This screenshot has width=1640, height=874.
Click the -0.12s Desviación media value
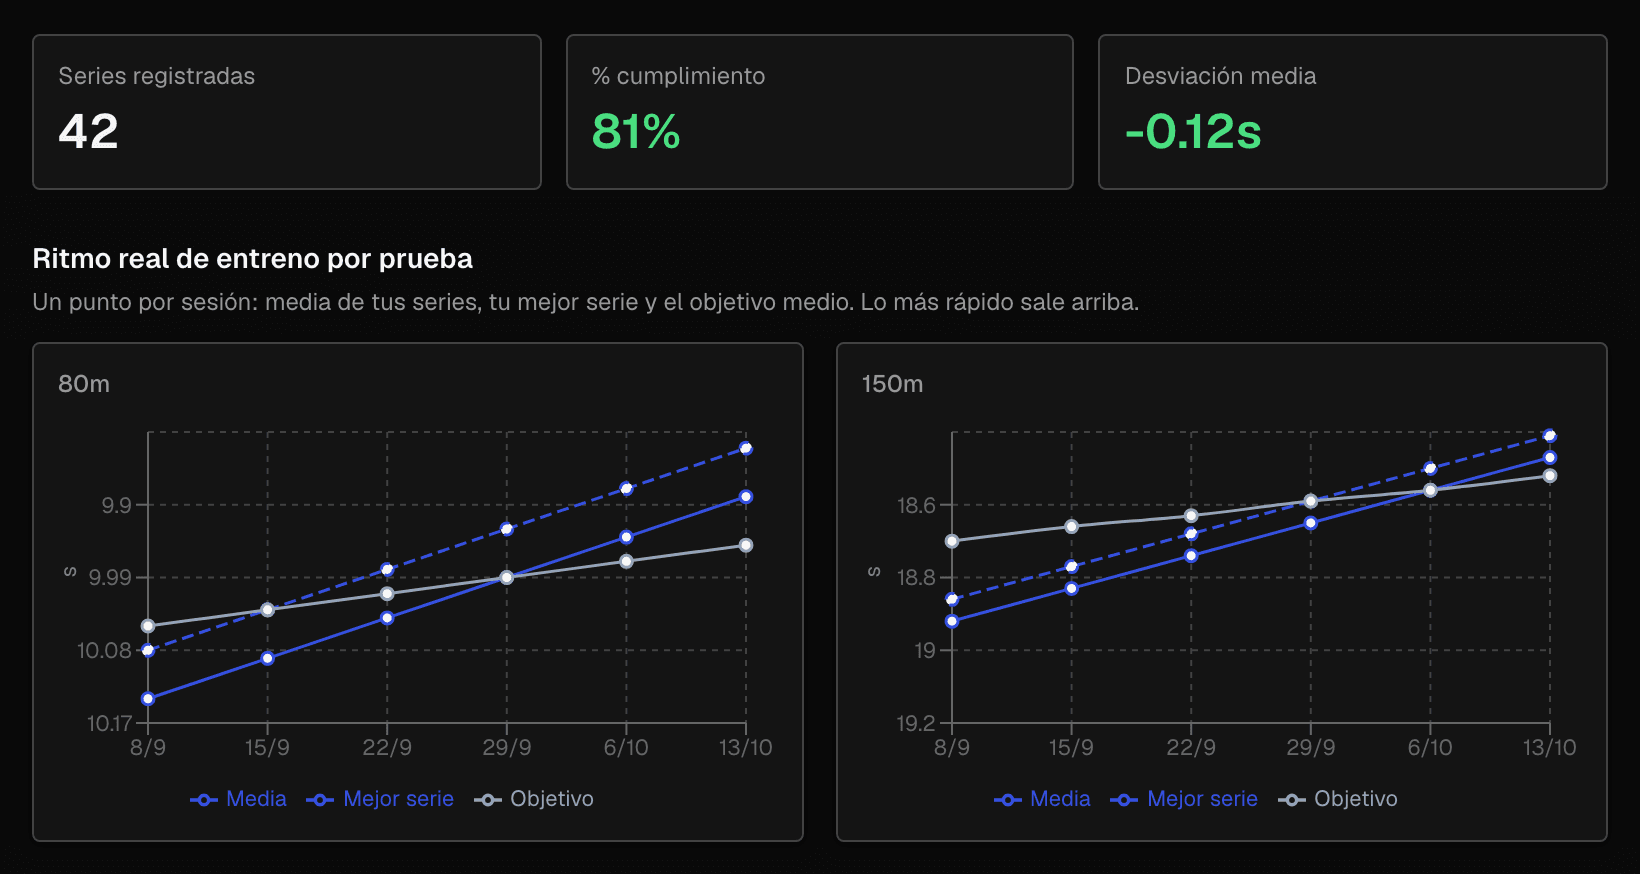click(1193, 132)
